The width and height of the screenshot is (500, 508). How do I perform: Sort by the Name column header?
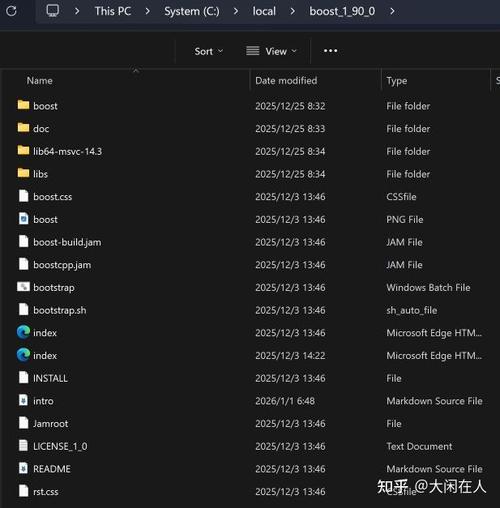(x=39, y=81)
